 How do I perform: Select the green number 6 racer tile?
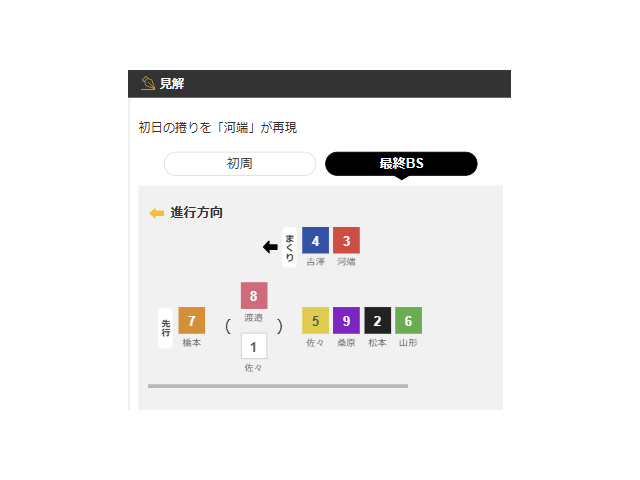[x=408, y=320]
